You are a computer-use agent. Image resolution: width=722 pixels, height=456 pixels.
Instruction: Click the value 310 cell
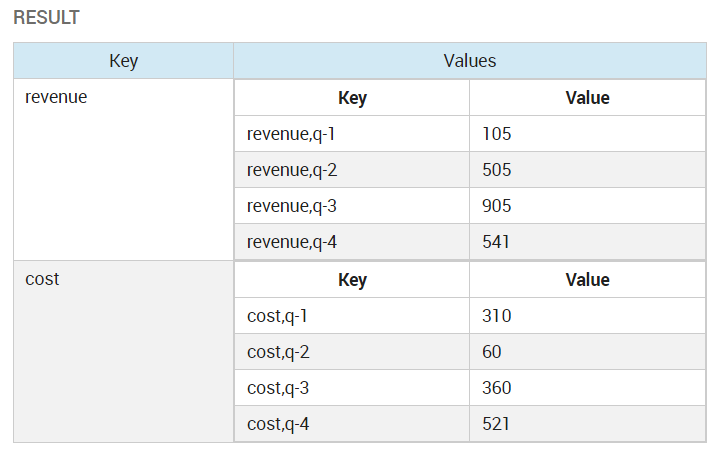click(587, 316)
